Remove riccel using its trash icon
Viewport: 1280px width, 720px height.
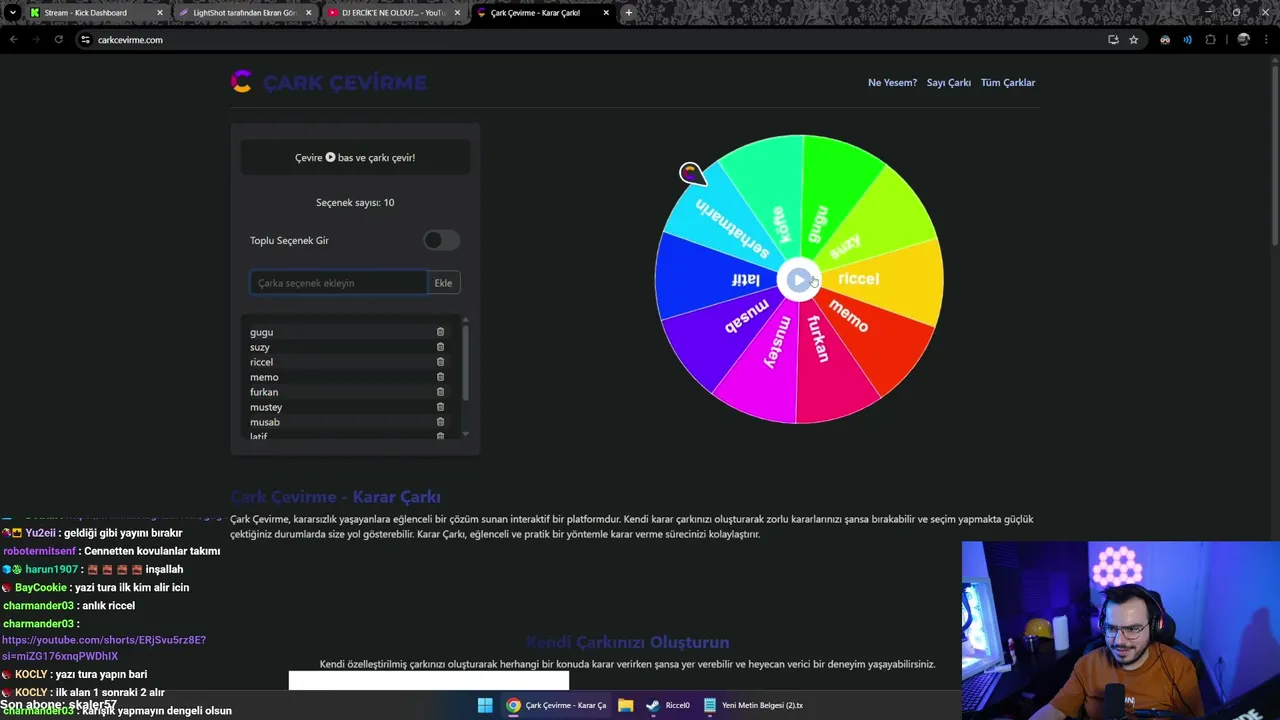[x=440, y=362]
